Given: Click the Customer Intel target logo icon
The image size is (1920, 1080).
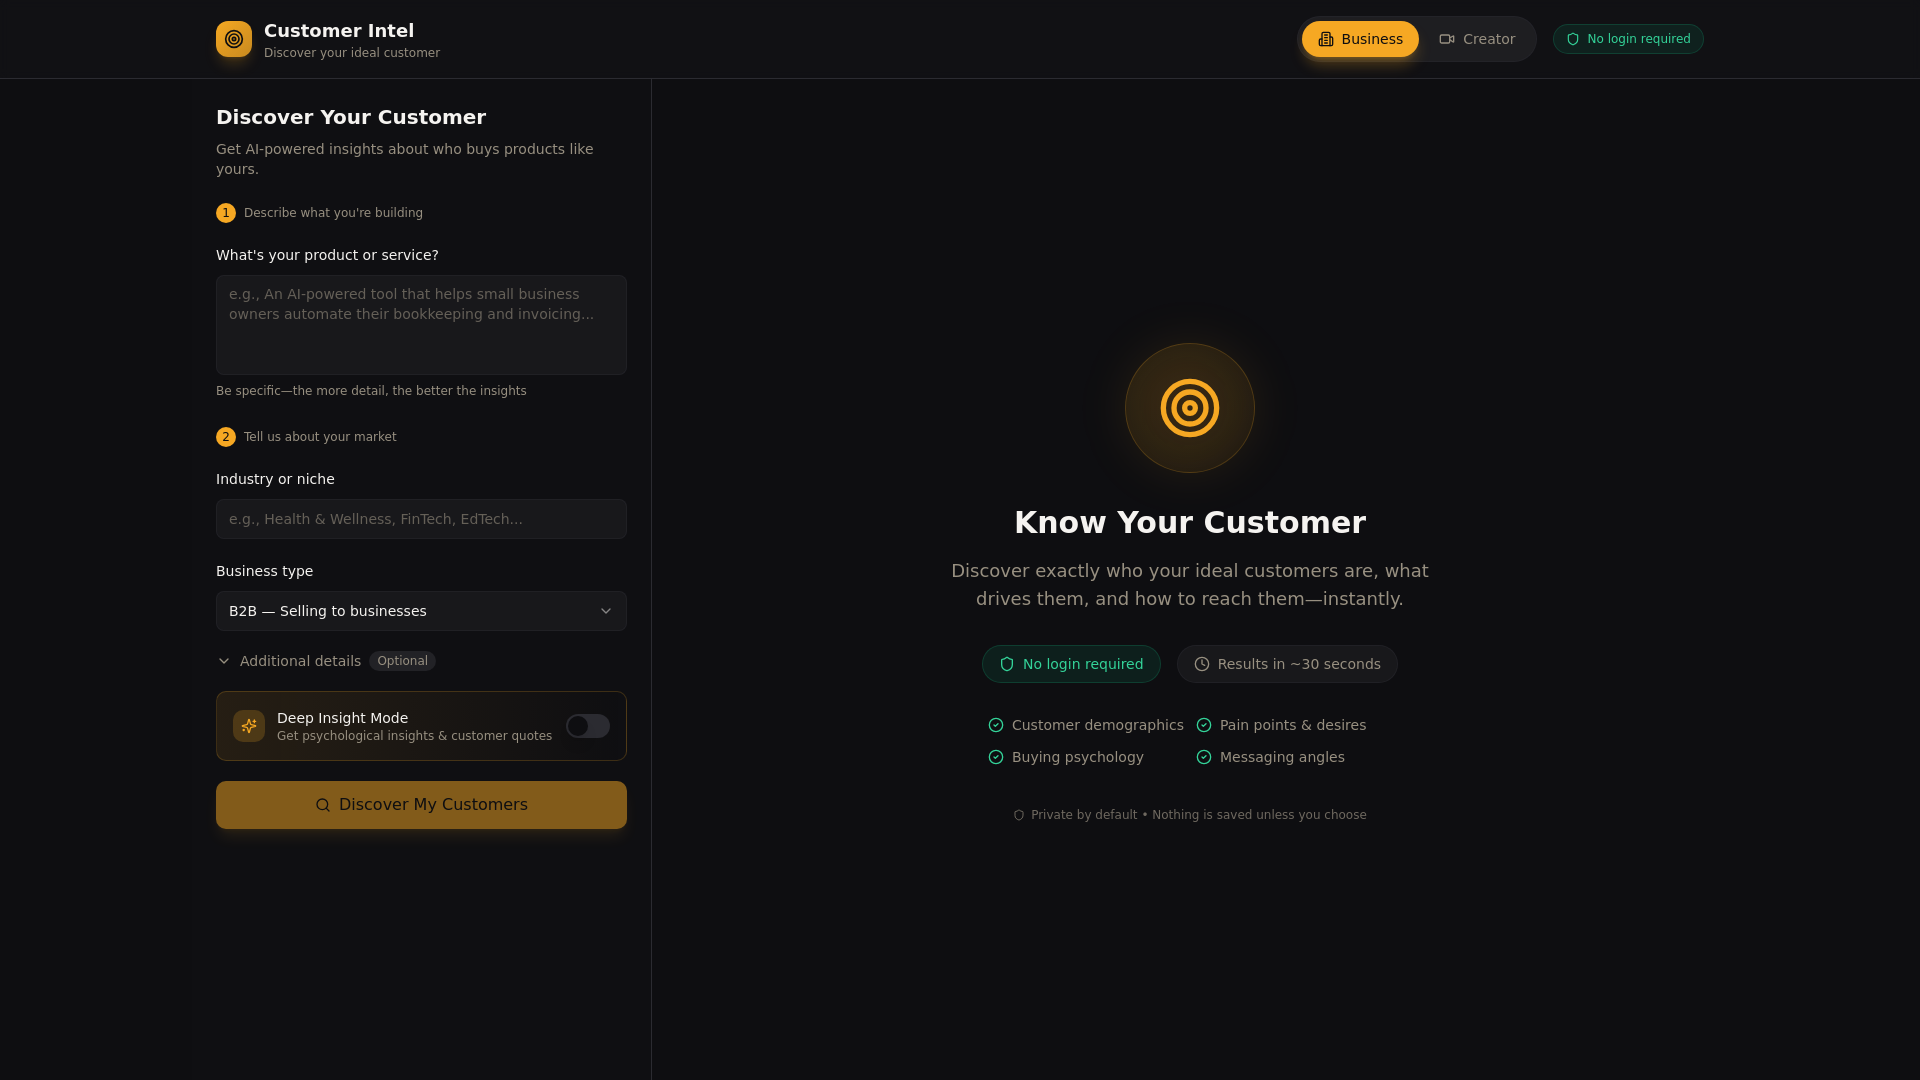Looking at the screenshot, I should (234, 39).
